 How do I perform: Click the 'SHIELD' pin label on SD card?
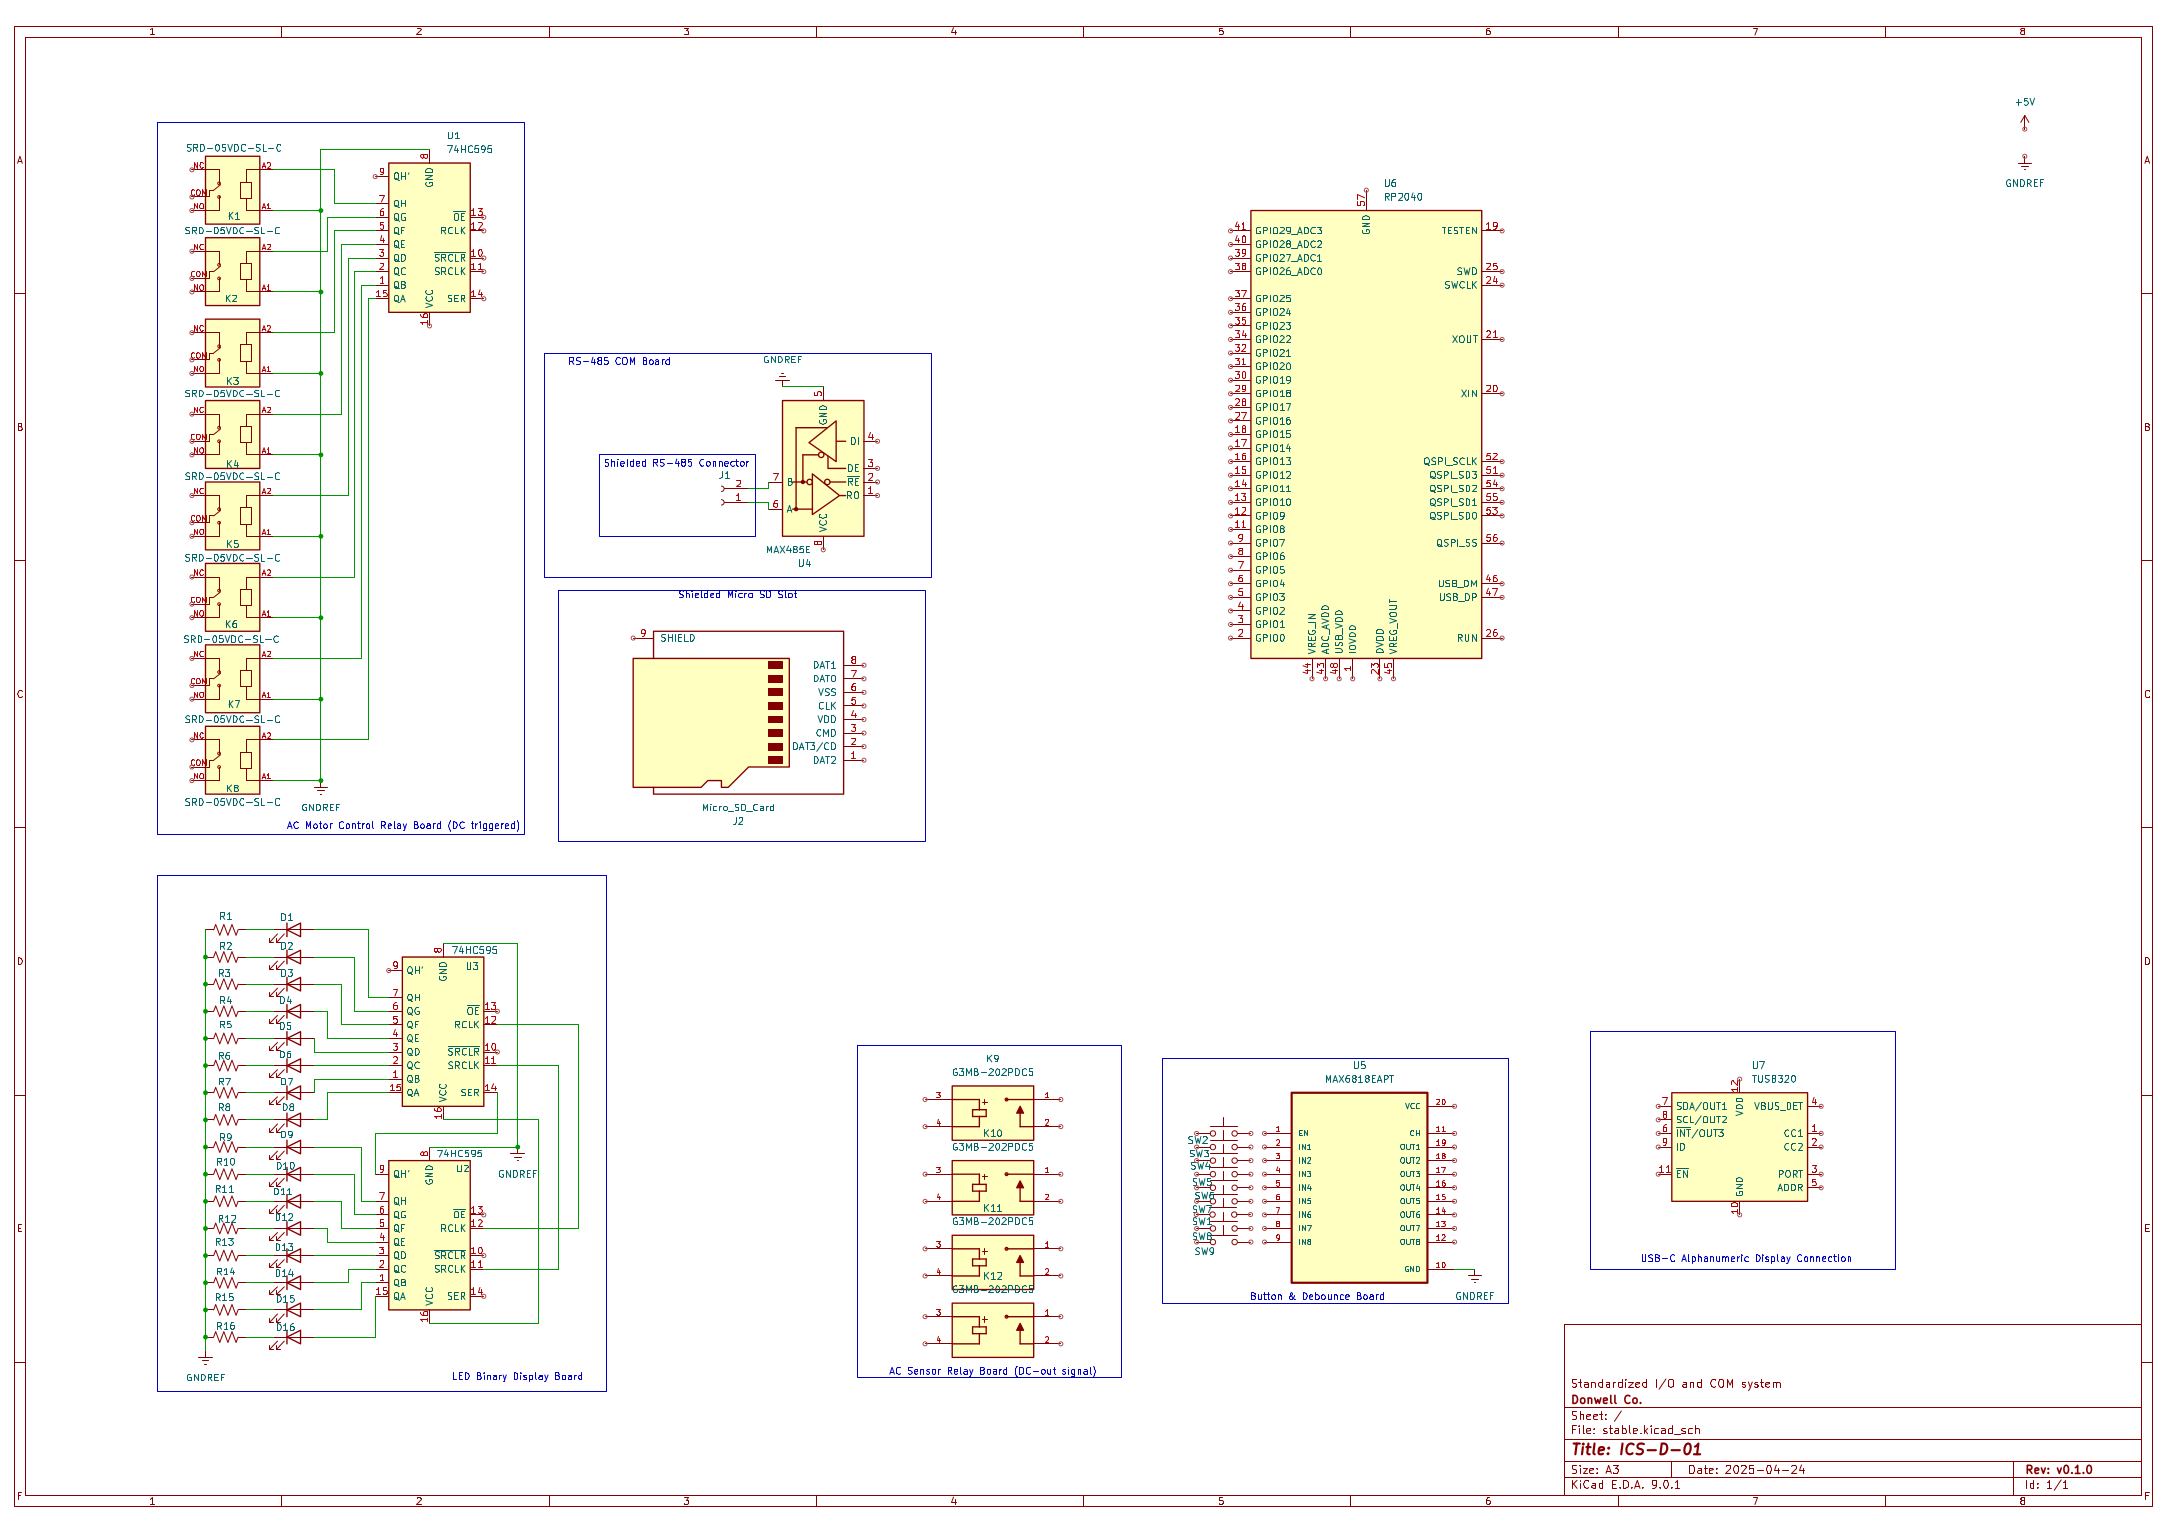(x=677, y=639)
